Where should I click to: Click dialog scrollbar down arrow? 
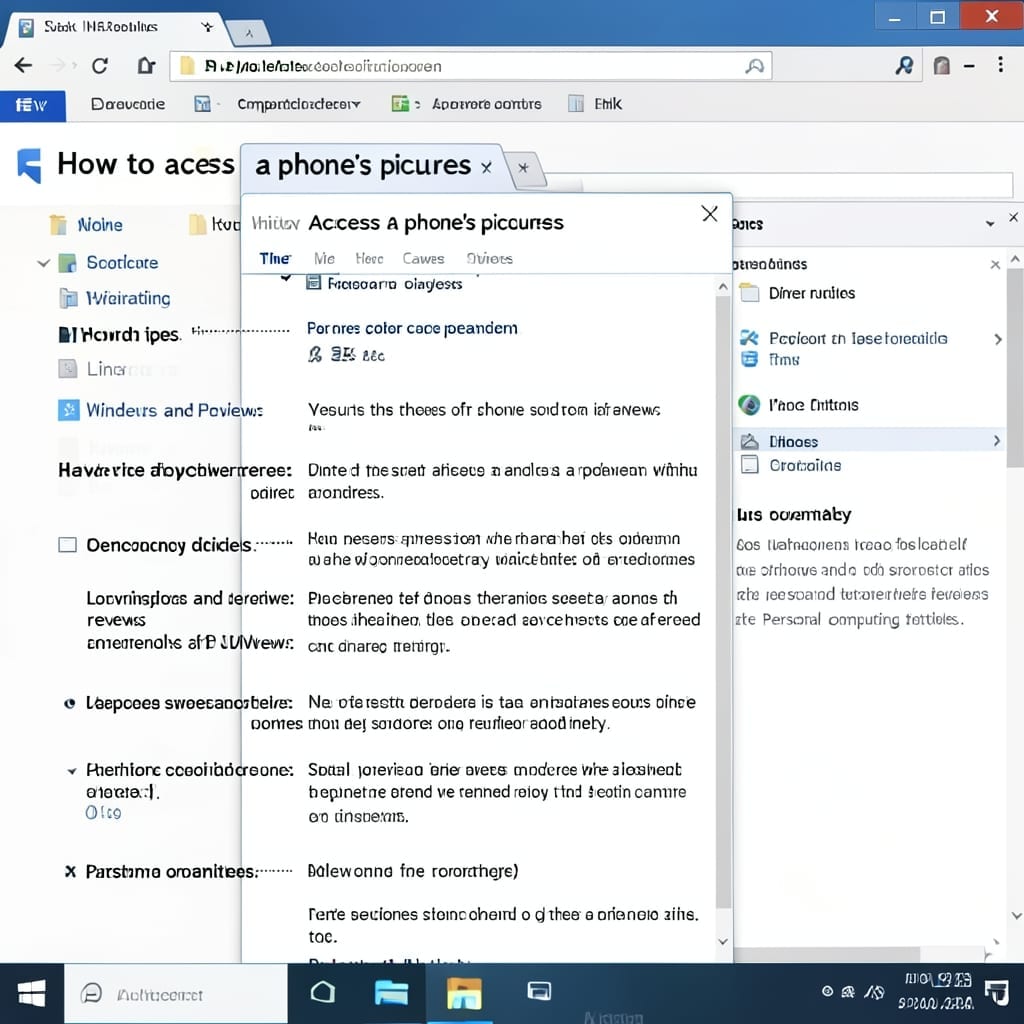click(x=722, y=941)
